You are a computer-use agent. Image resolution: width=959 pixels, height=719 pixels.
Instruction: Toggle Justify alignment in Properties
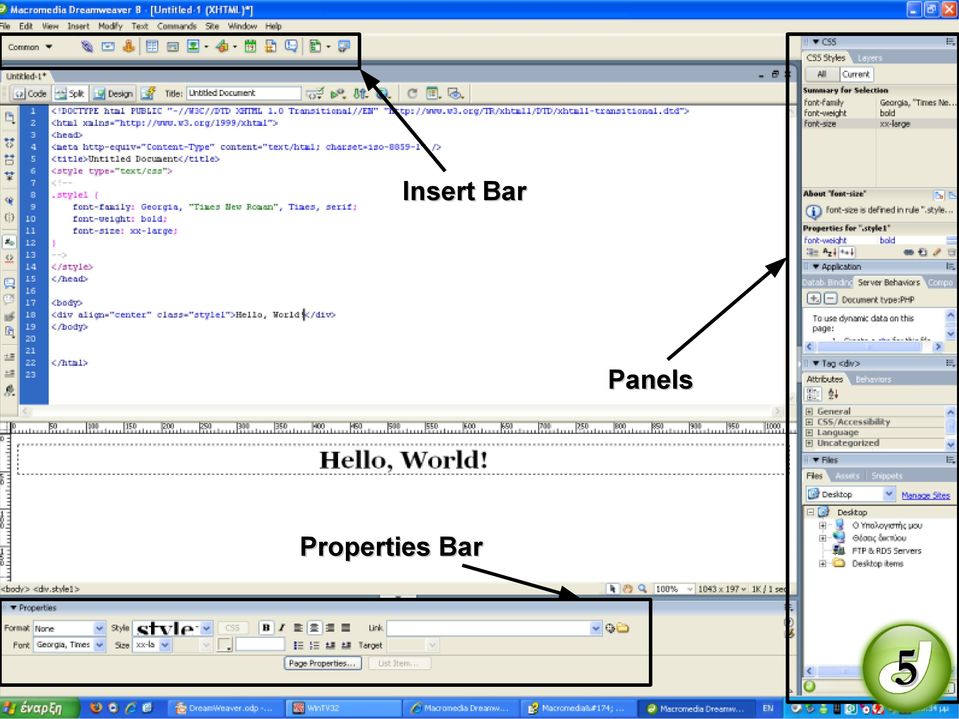coord(346,628)
